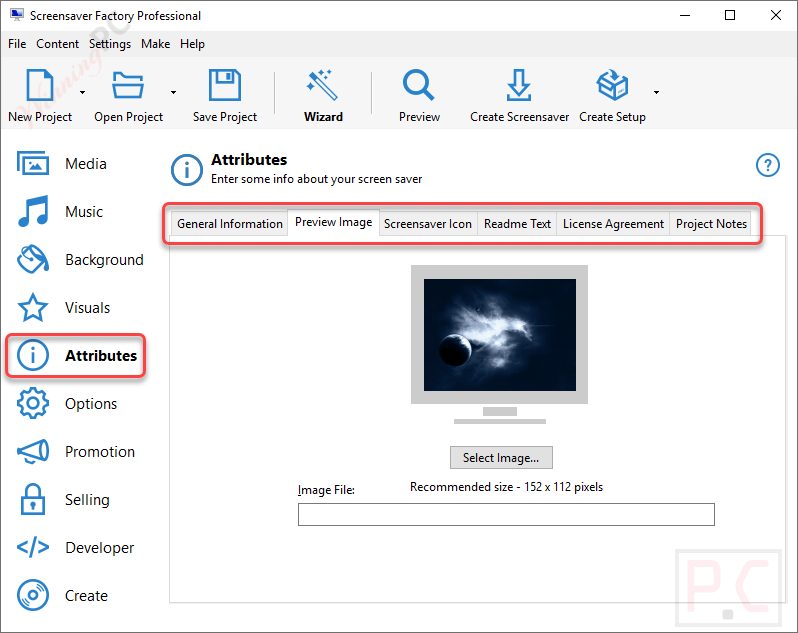Screen dimensions: 798x633
Task: Close the Screensaver Factory window
Action: pyautogui.click(x=776, y=15)
